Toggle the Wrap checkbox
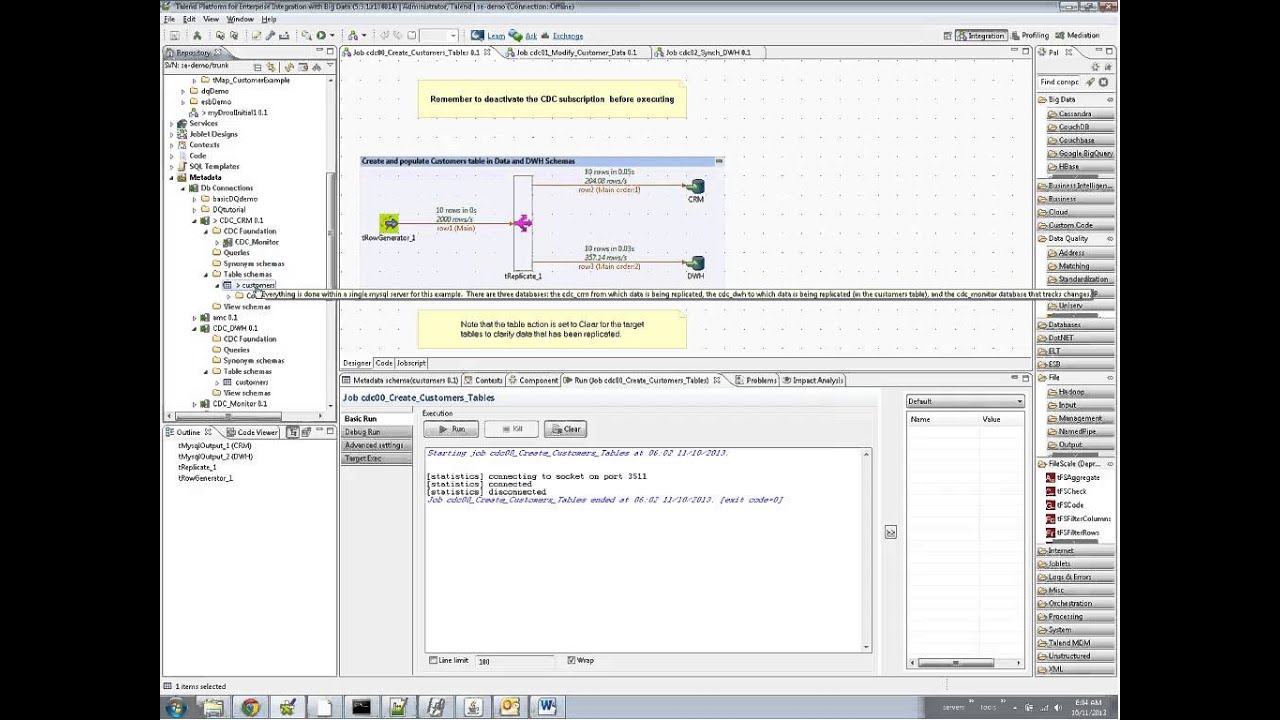1280x720 pixels. pyautogui.click(x=571, y=660)
